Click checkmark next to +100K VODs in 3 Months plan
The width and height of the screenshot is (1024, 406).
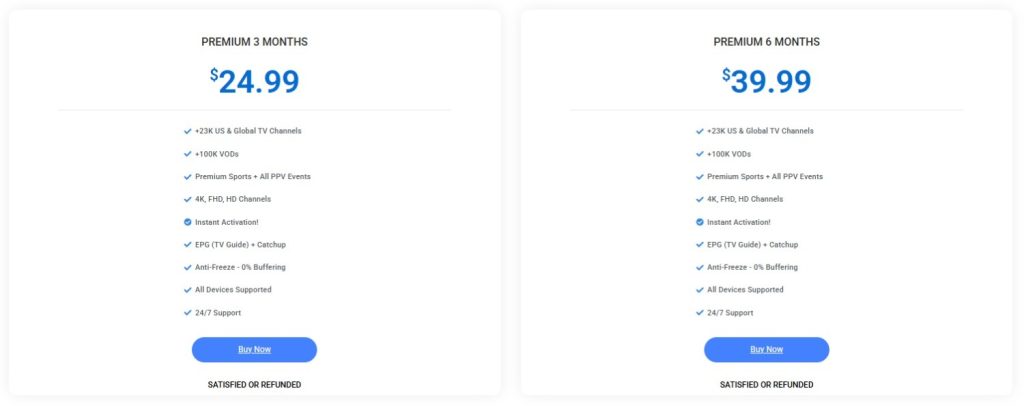[x=187, y=154]
